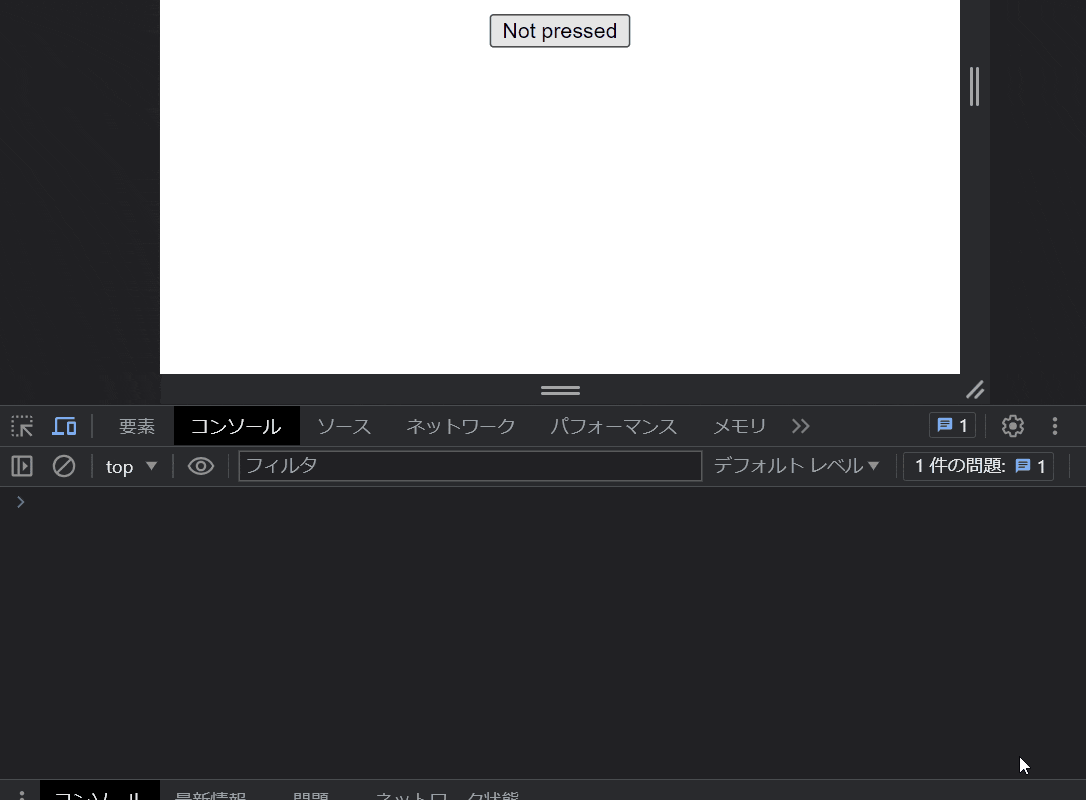Image resolution: width=1086 pixels, height=800 pixels.
Task: Click the フィルタ input field
Action: [470, 465]
